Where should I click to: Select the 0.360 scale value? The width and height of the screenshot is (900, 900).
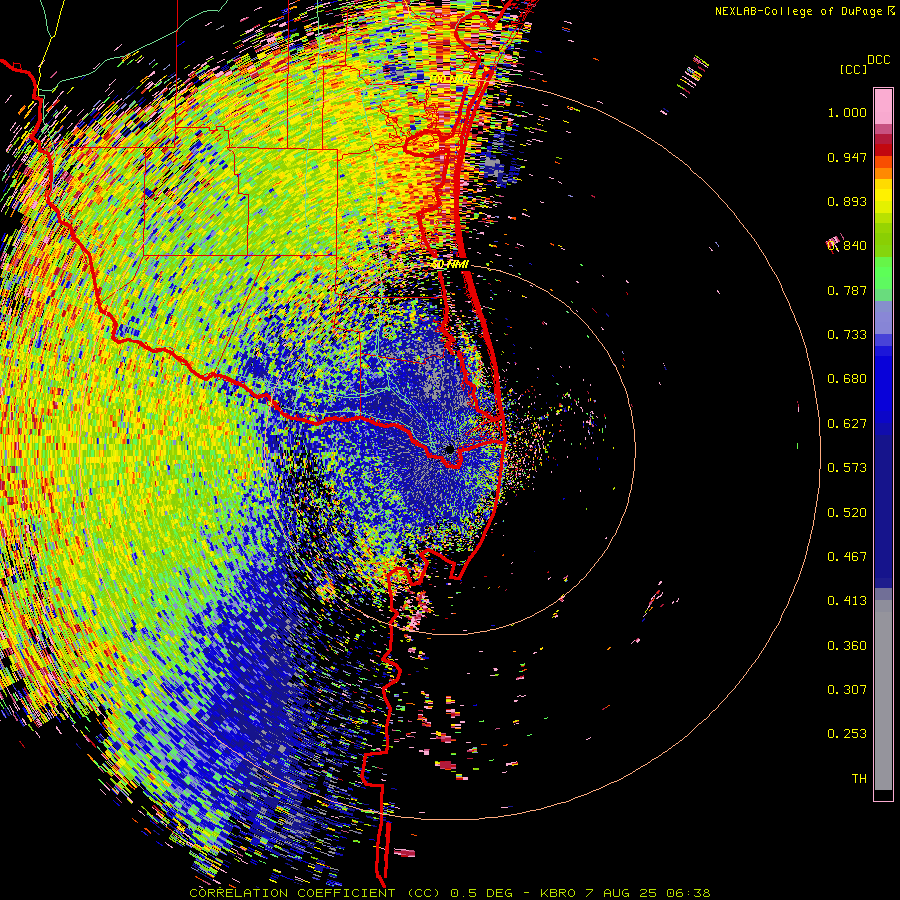[847, 646]
